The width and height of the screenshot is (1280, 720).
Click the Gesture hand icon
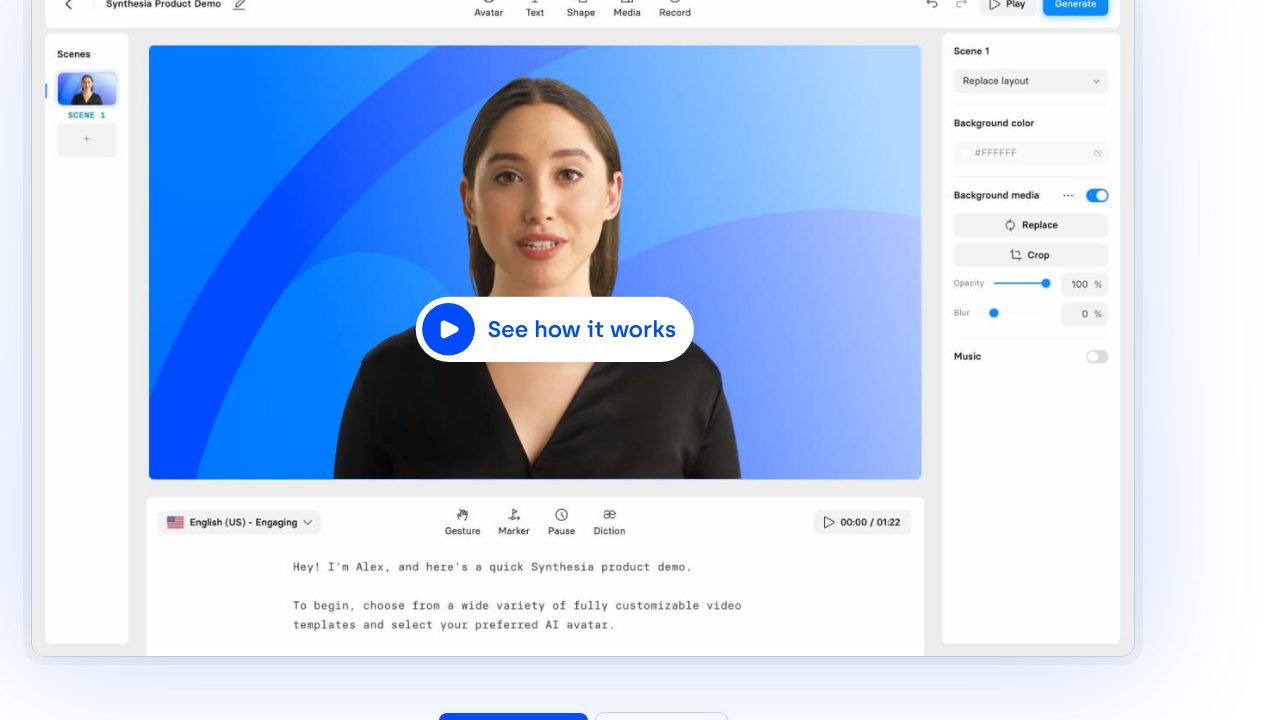click(x=462, y=515)
